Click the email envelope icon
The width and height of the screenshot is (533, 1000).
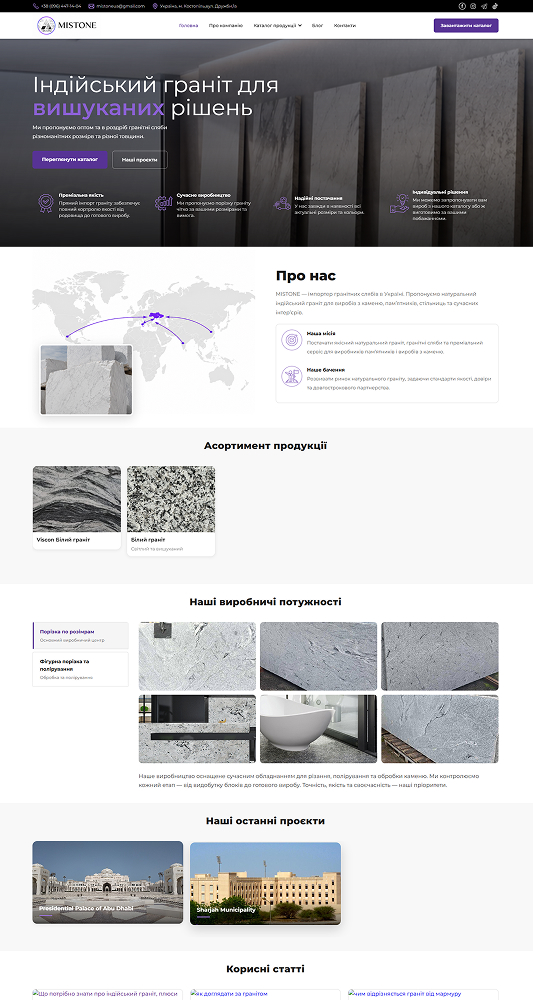(91, 6)
